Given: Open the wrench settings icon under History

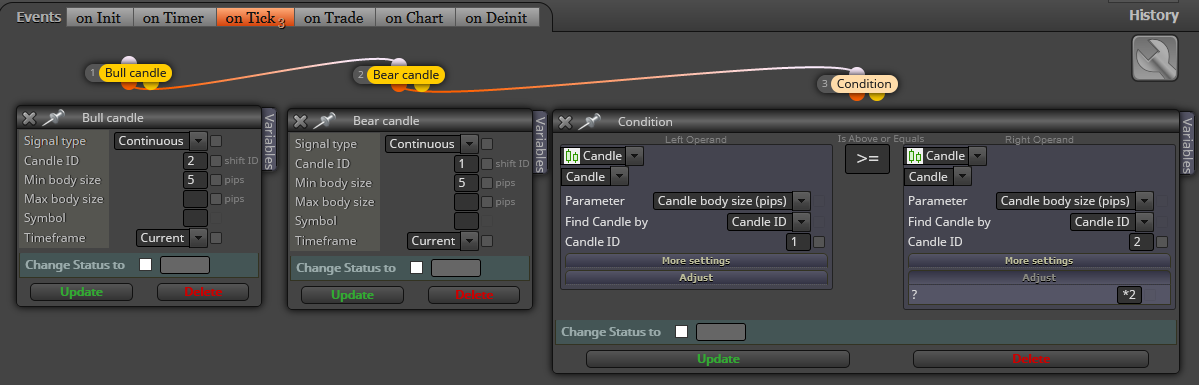Looking at the screenshot, I should (x=1155, y=57).
